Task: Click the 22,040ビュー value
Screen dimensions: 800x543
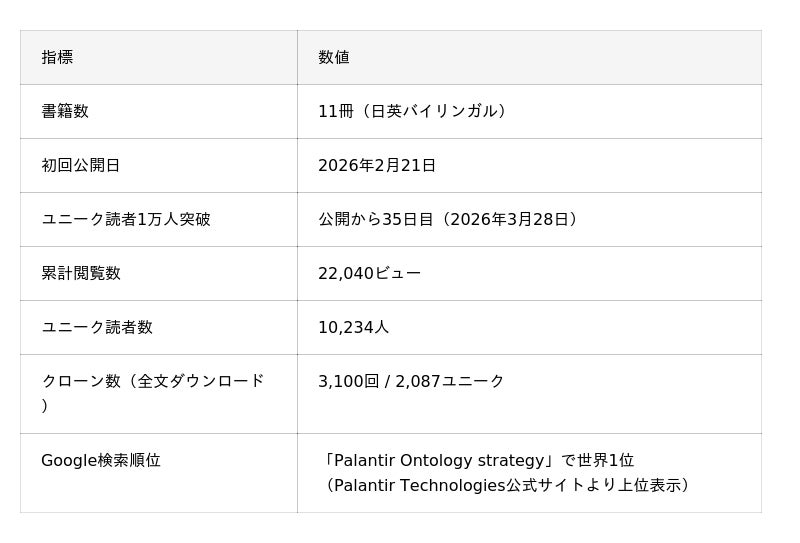Action: [369, 273]
